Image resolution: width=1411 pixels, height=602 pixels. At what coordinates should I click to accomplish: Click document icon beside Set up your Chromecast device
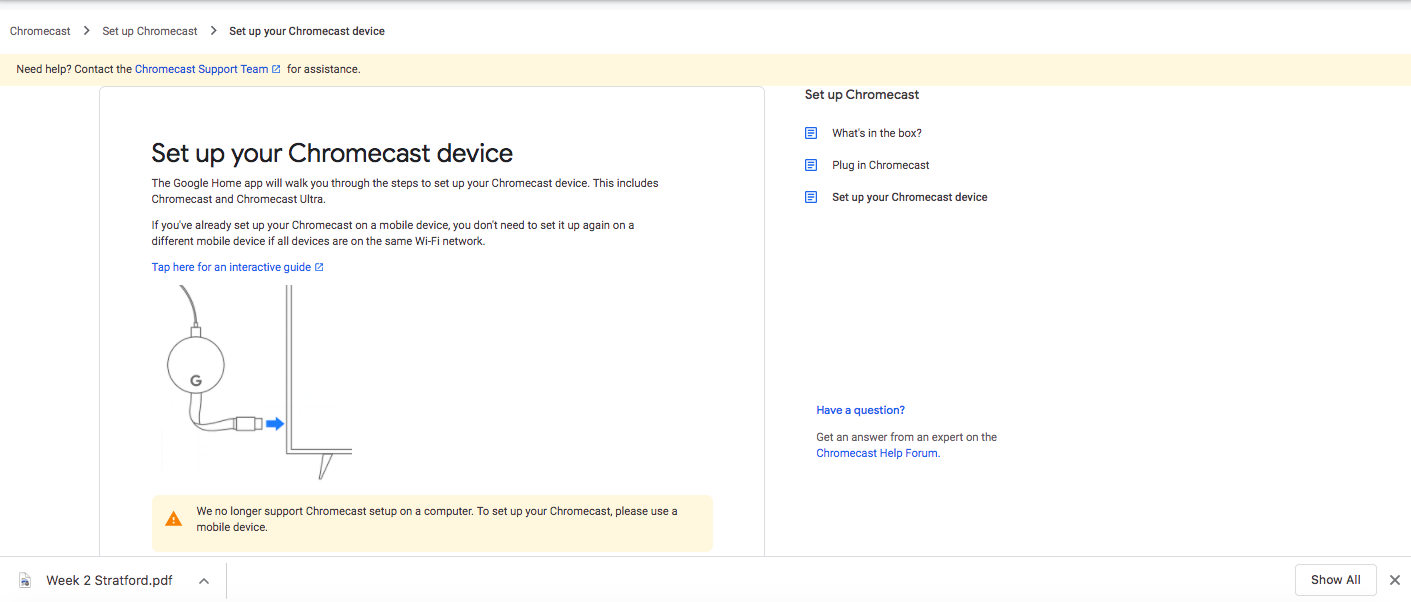811,197
